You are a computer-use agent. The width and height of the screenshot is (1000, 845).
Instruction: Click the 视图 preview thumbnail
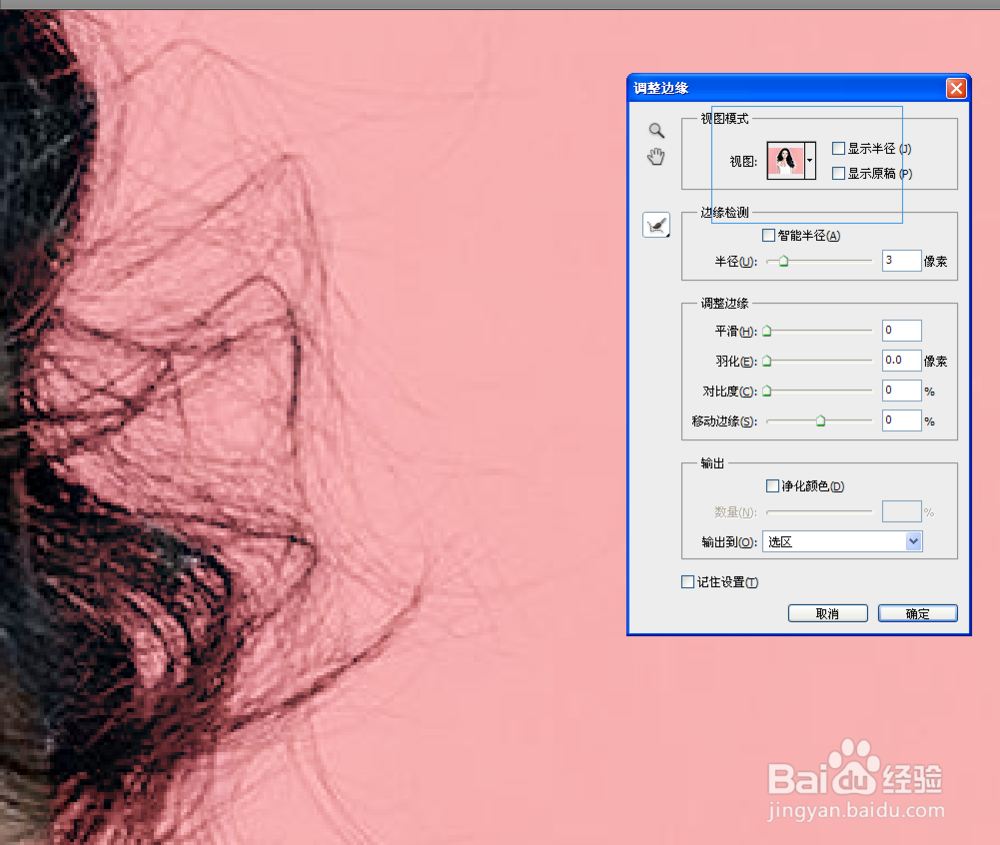pyautogui.click(x=786, y=161)
